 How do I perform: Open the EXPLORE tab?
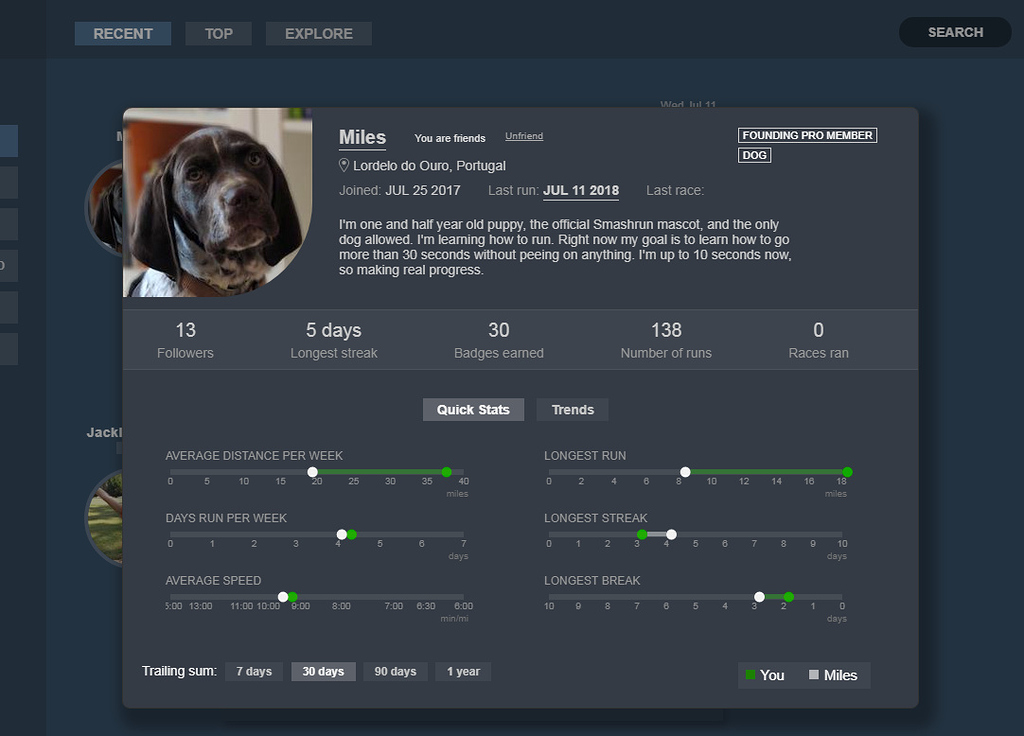click(318, 33)
